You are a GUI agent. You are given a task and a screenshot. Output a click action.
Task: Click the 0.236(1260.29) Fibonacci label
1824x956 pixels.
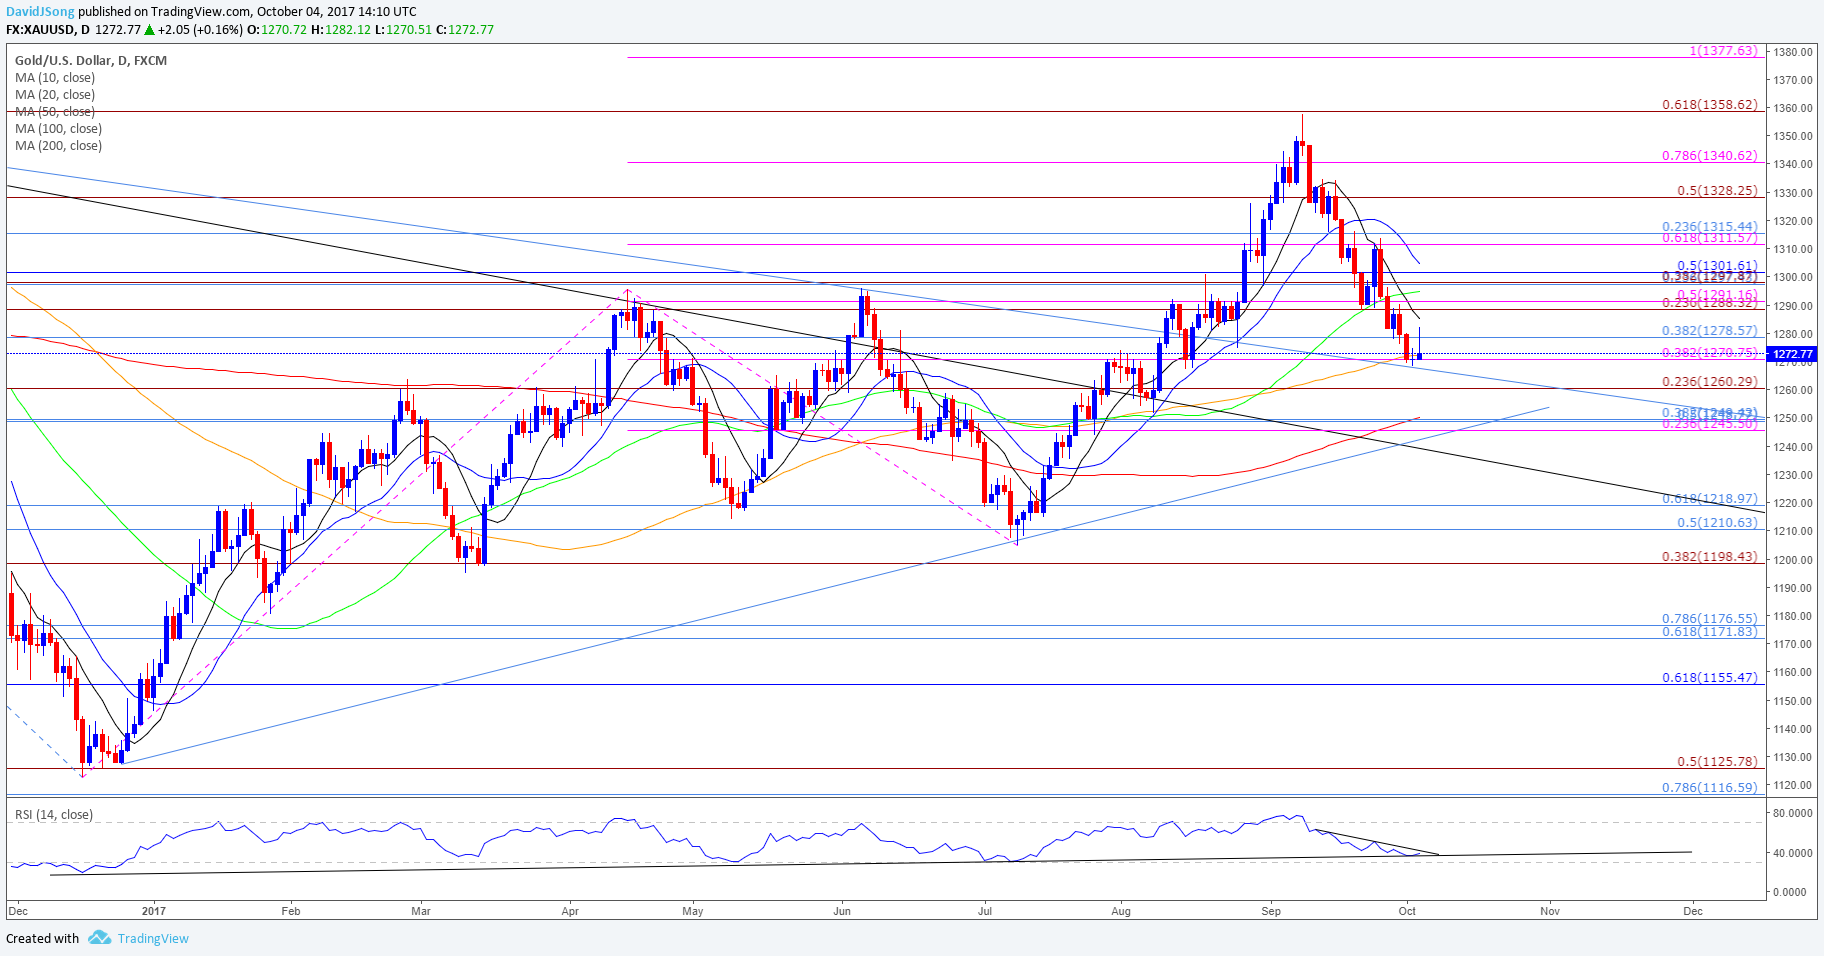1709,381
